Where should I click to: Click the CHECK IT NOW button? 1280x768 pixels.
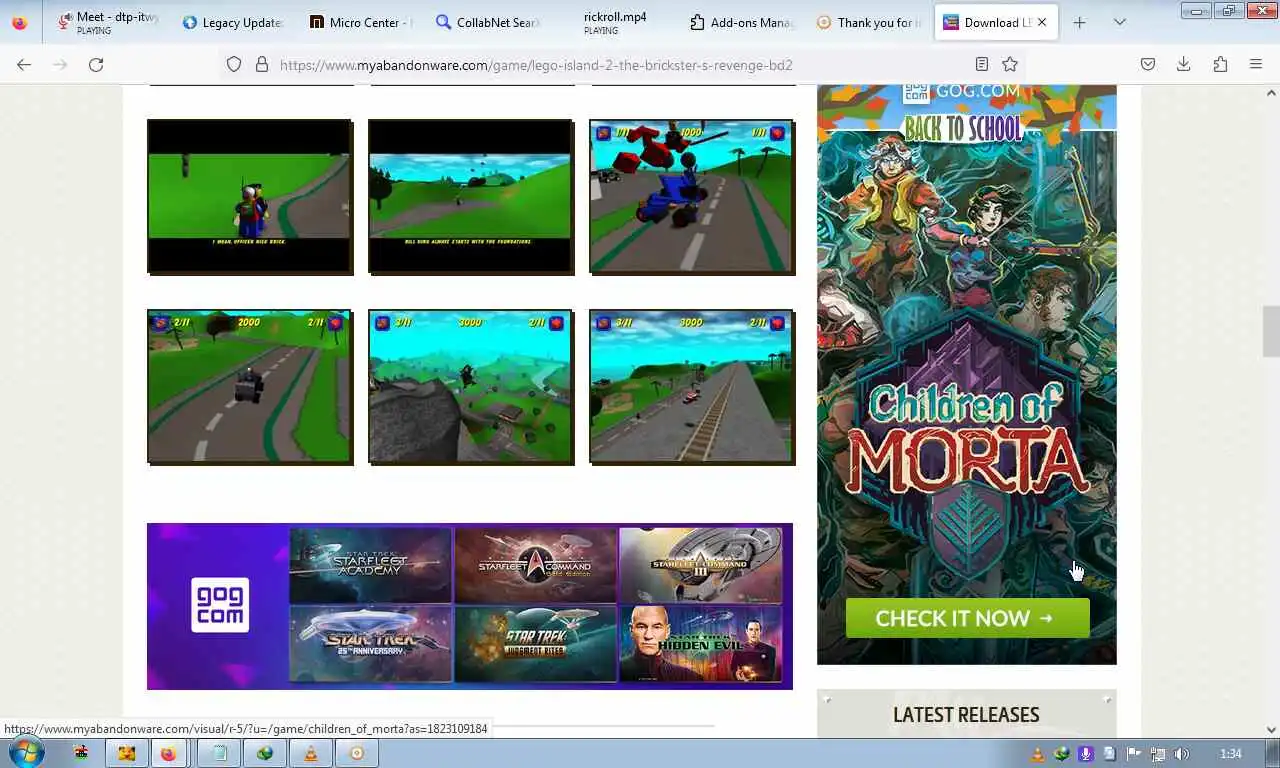pyautogui.click(x=967, y=618)
